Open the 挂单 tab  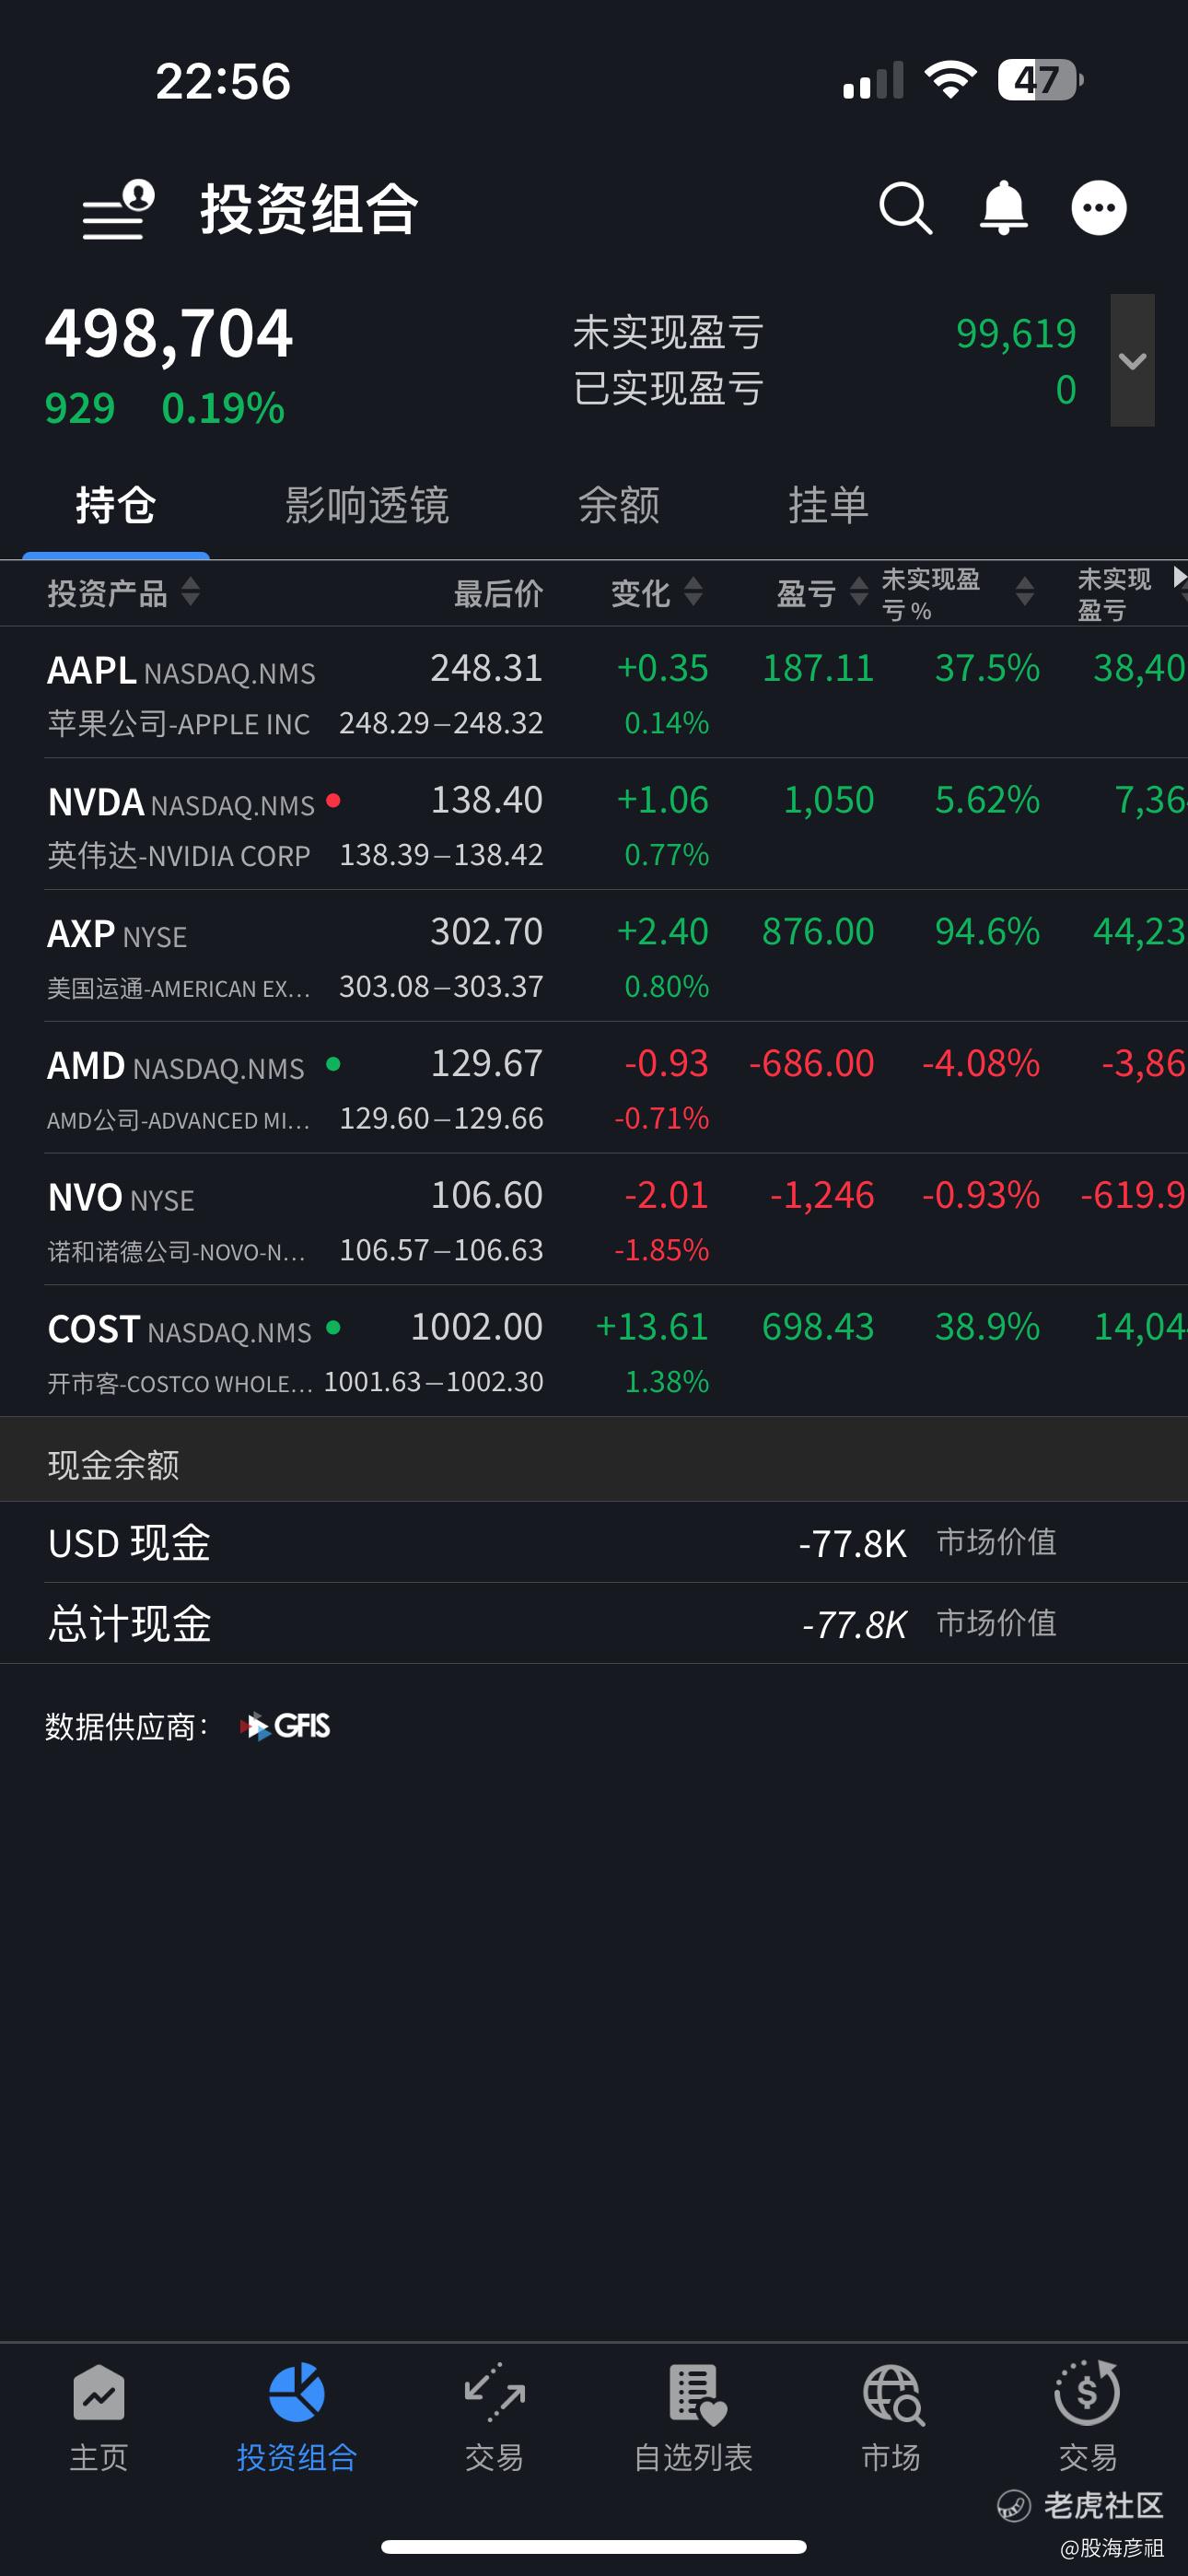(828, 506)
